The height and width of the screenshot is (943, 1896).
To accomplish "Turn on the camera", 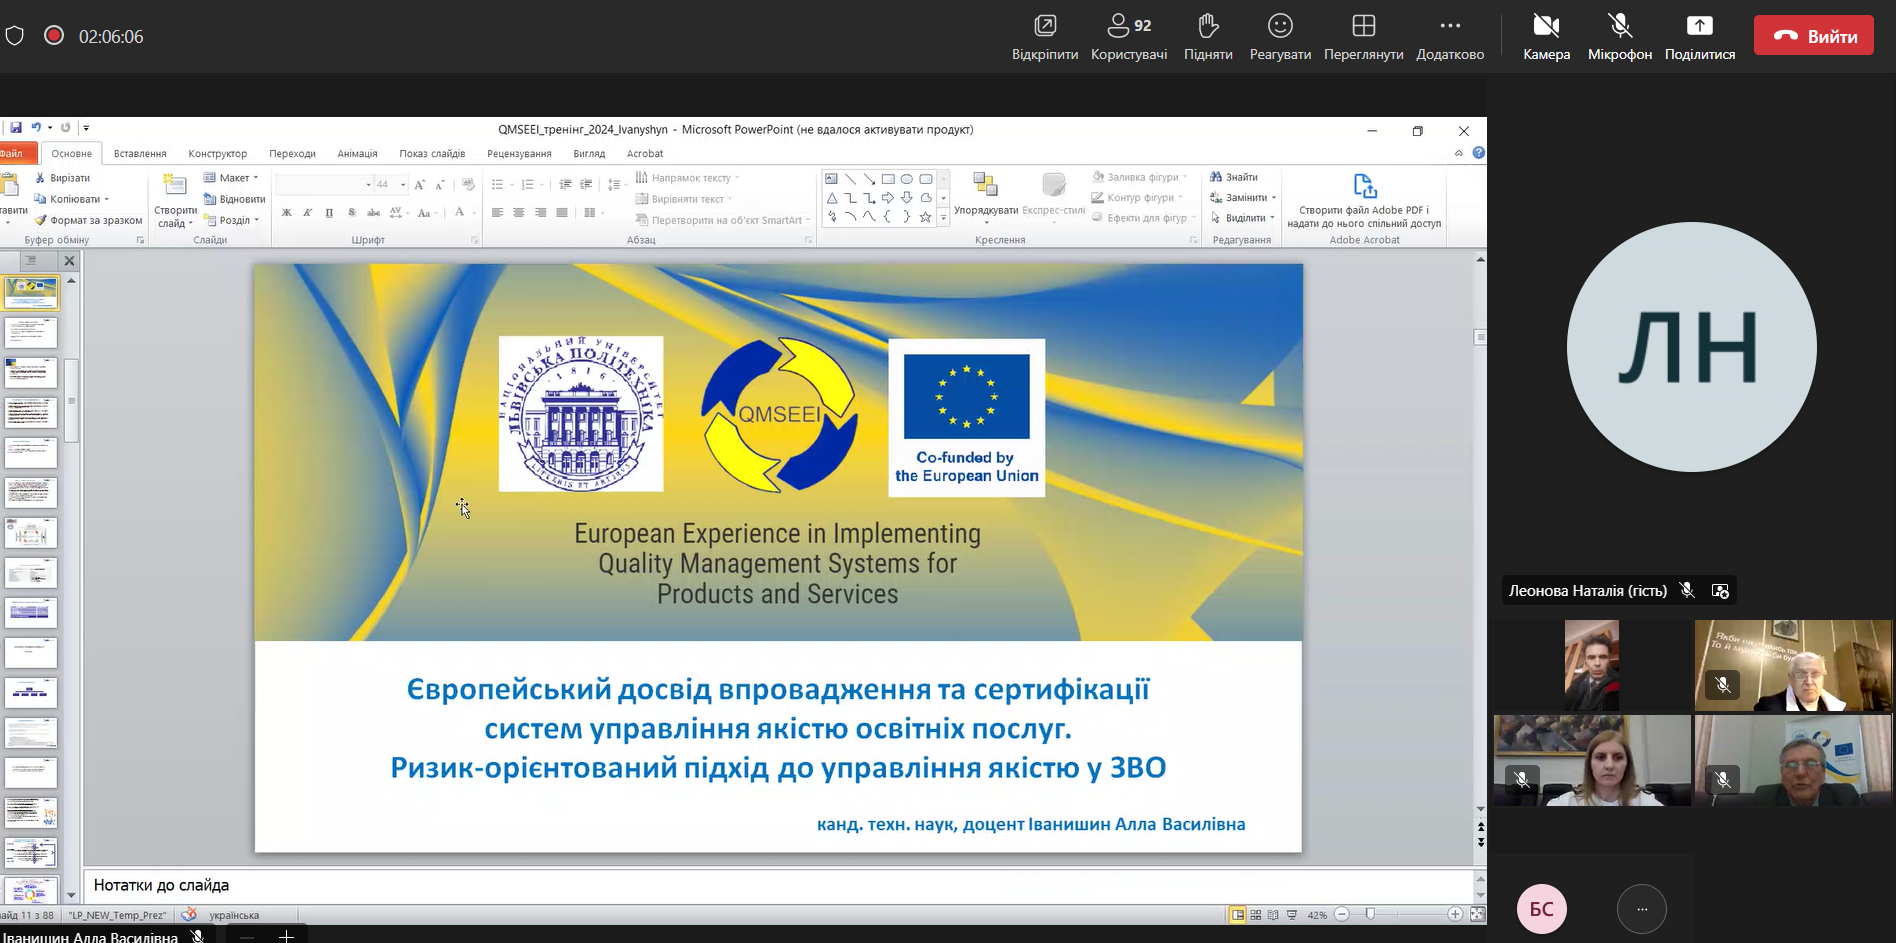I will click(1546, 26).
